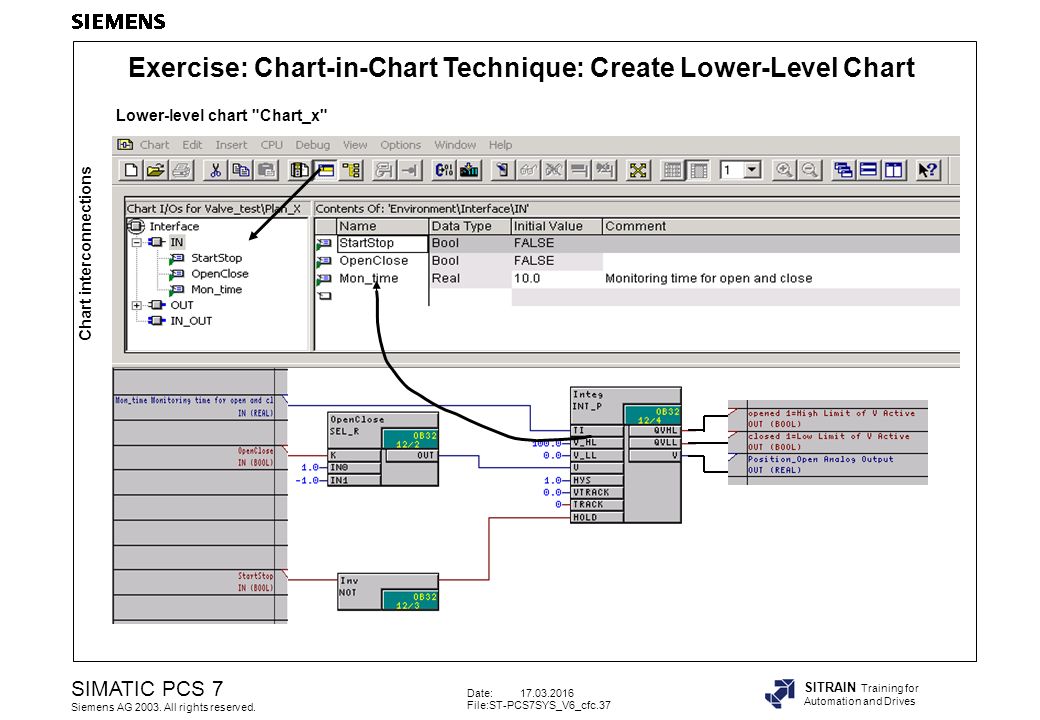
Task: Click the Fit to window yellow-arrows icon
Action: click(x=637, y=170)
